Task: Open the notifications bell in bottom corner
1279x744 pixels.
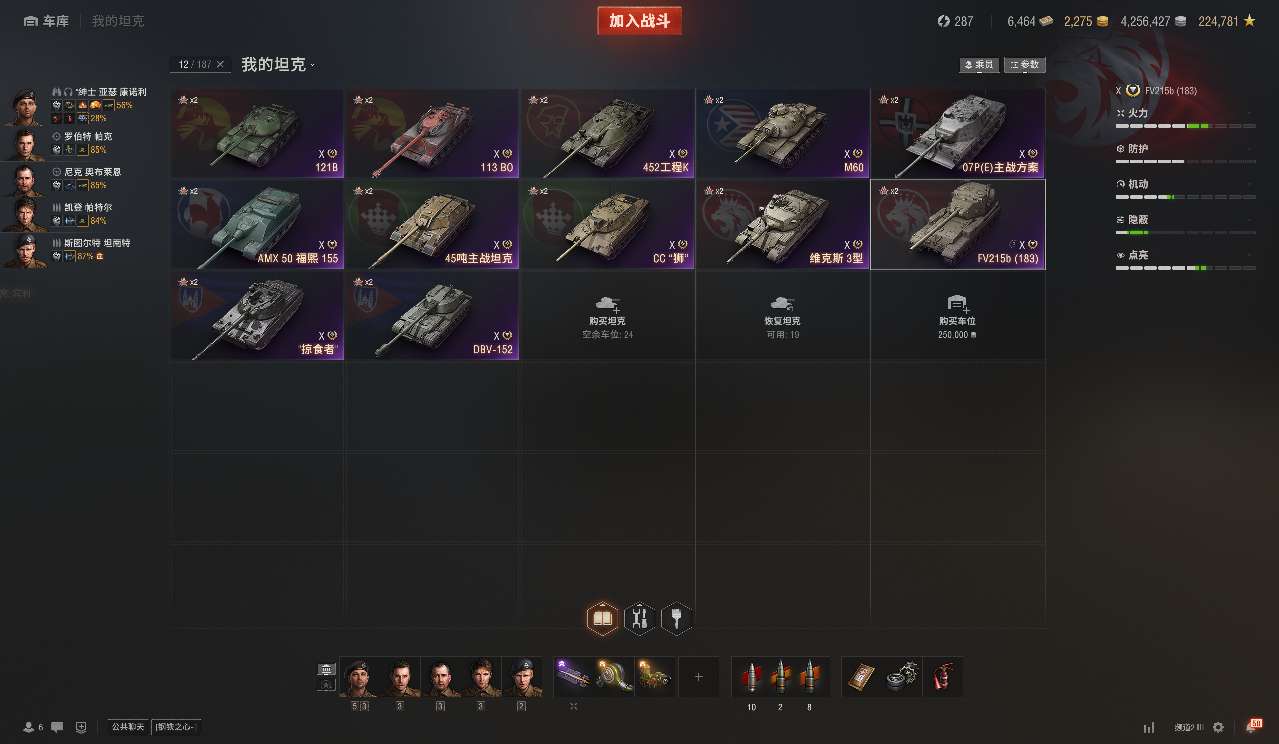Action: pyautogui.click(x=1253, y=726)
